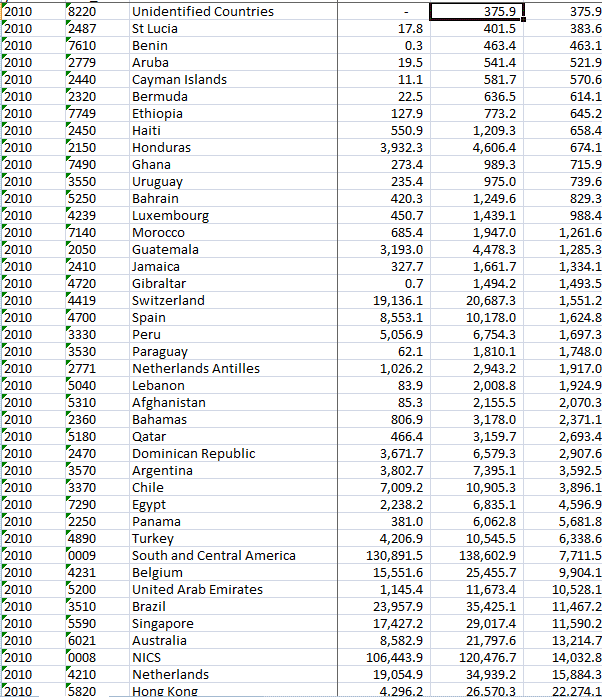Image resolution: width=602 pixels, height=697 pixels.
Task: Click the South and Central America cell
Action: tap(214, 556)
